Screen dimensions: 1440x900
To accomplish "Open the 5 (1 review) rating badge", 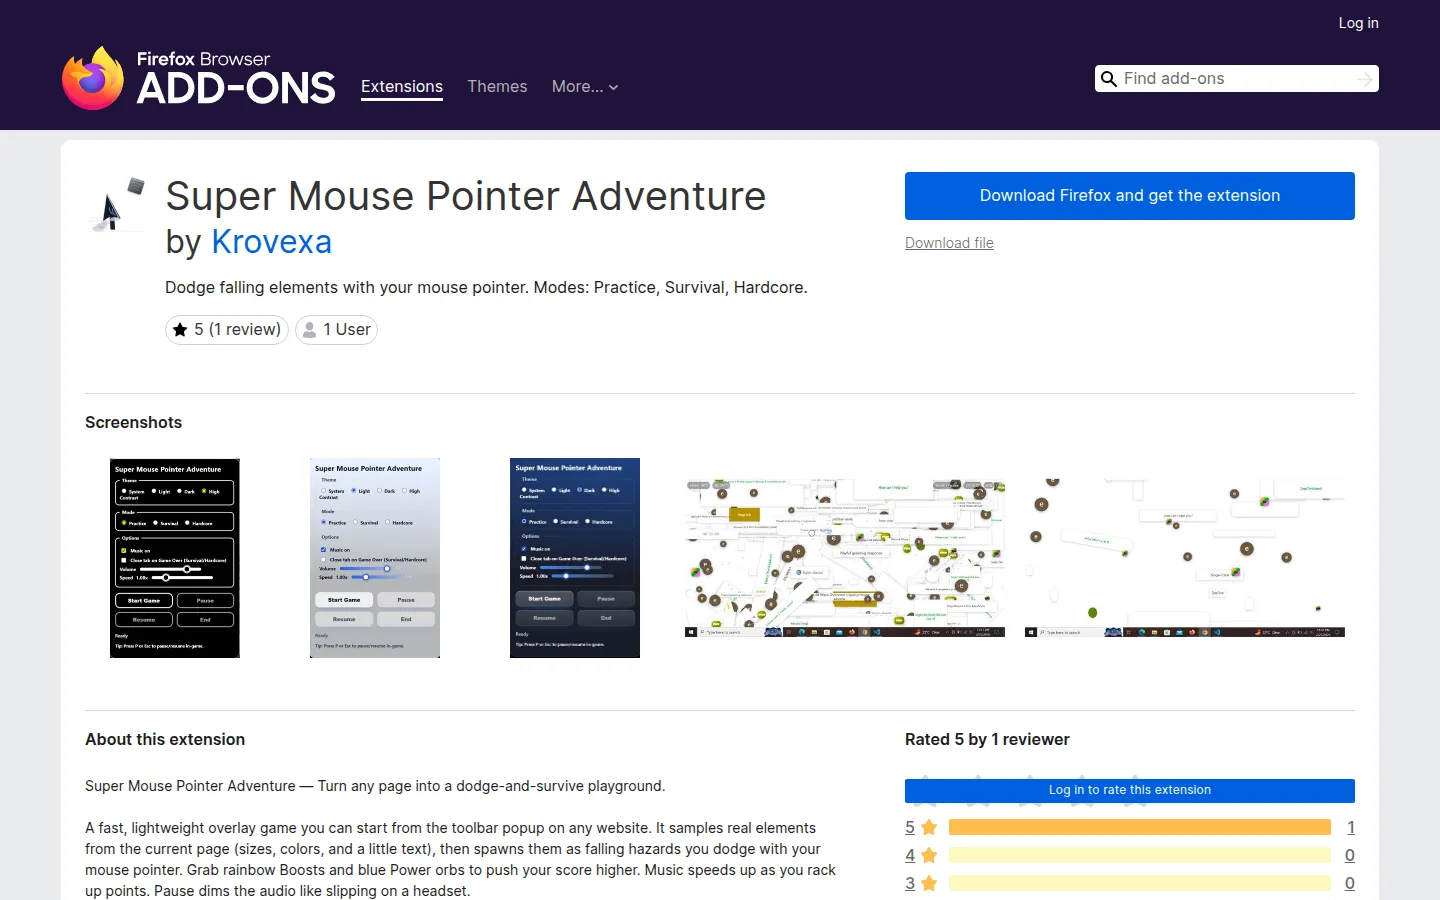I will (x=227, y=330).
